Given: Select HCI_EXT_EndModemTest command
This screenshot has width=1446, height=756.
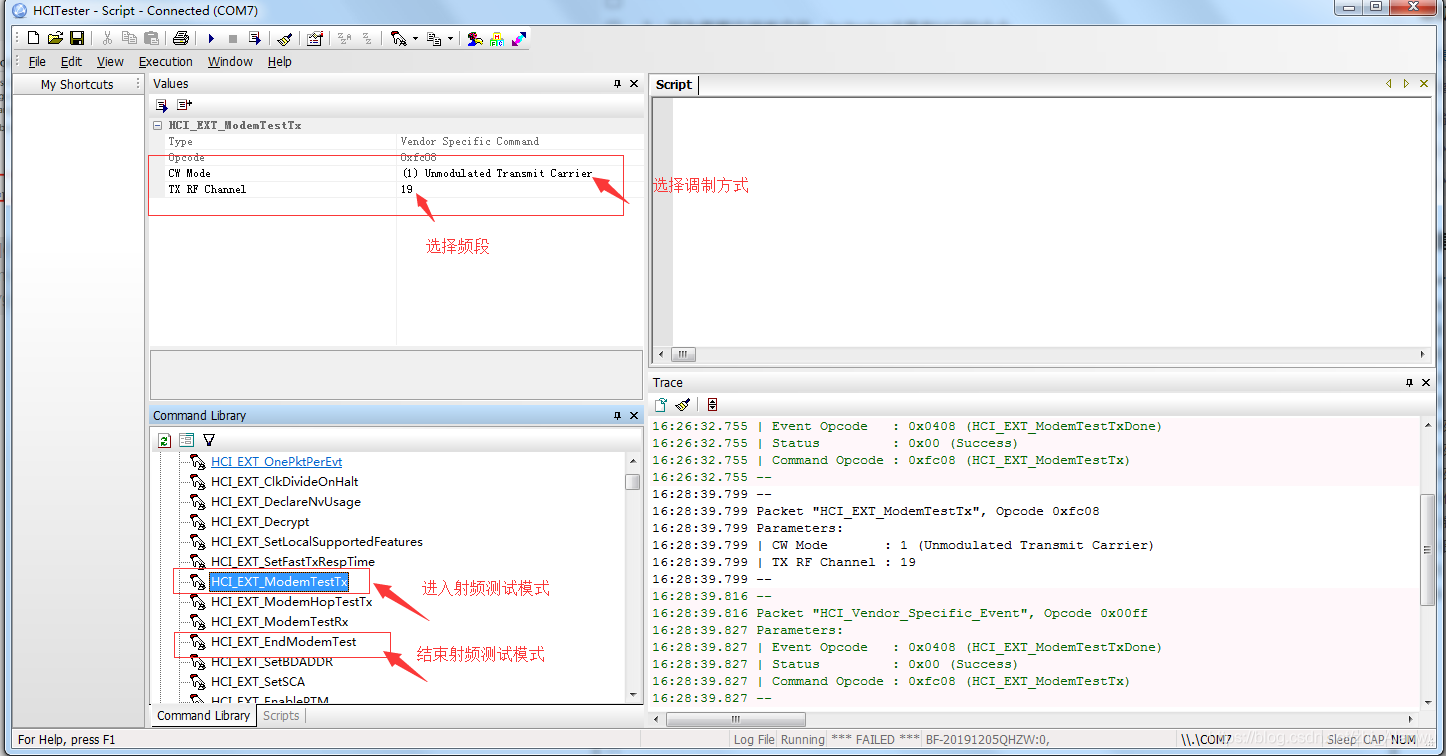Looking at the screenshot, I should 284,642.
